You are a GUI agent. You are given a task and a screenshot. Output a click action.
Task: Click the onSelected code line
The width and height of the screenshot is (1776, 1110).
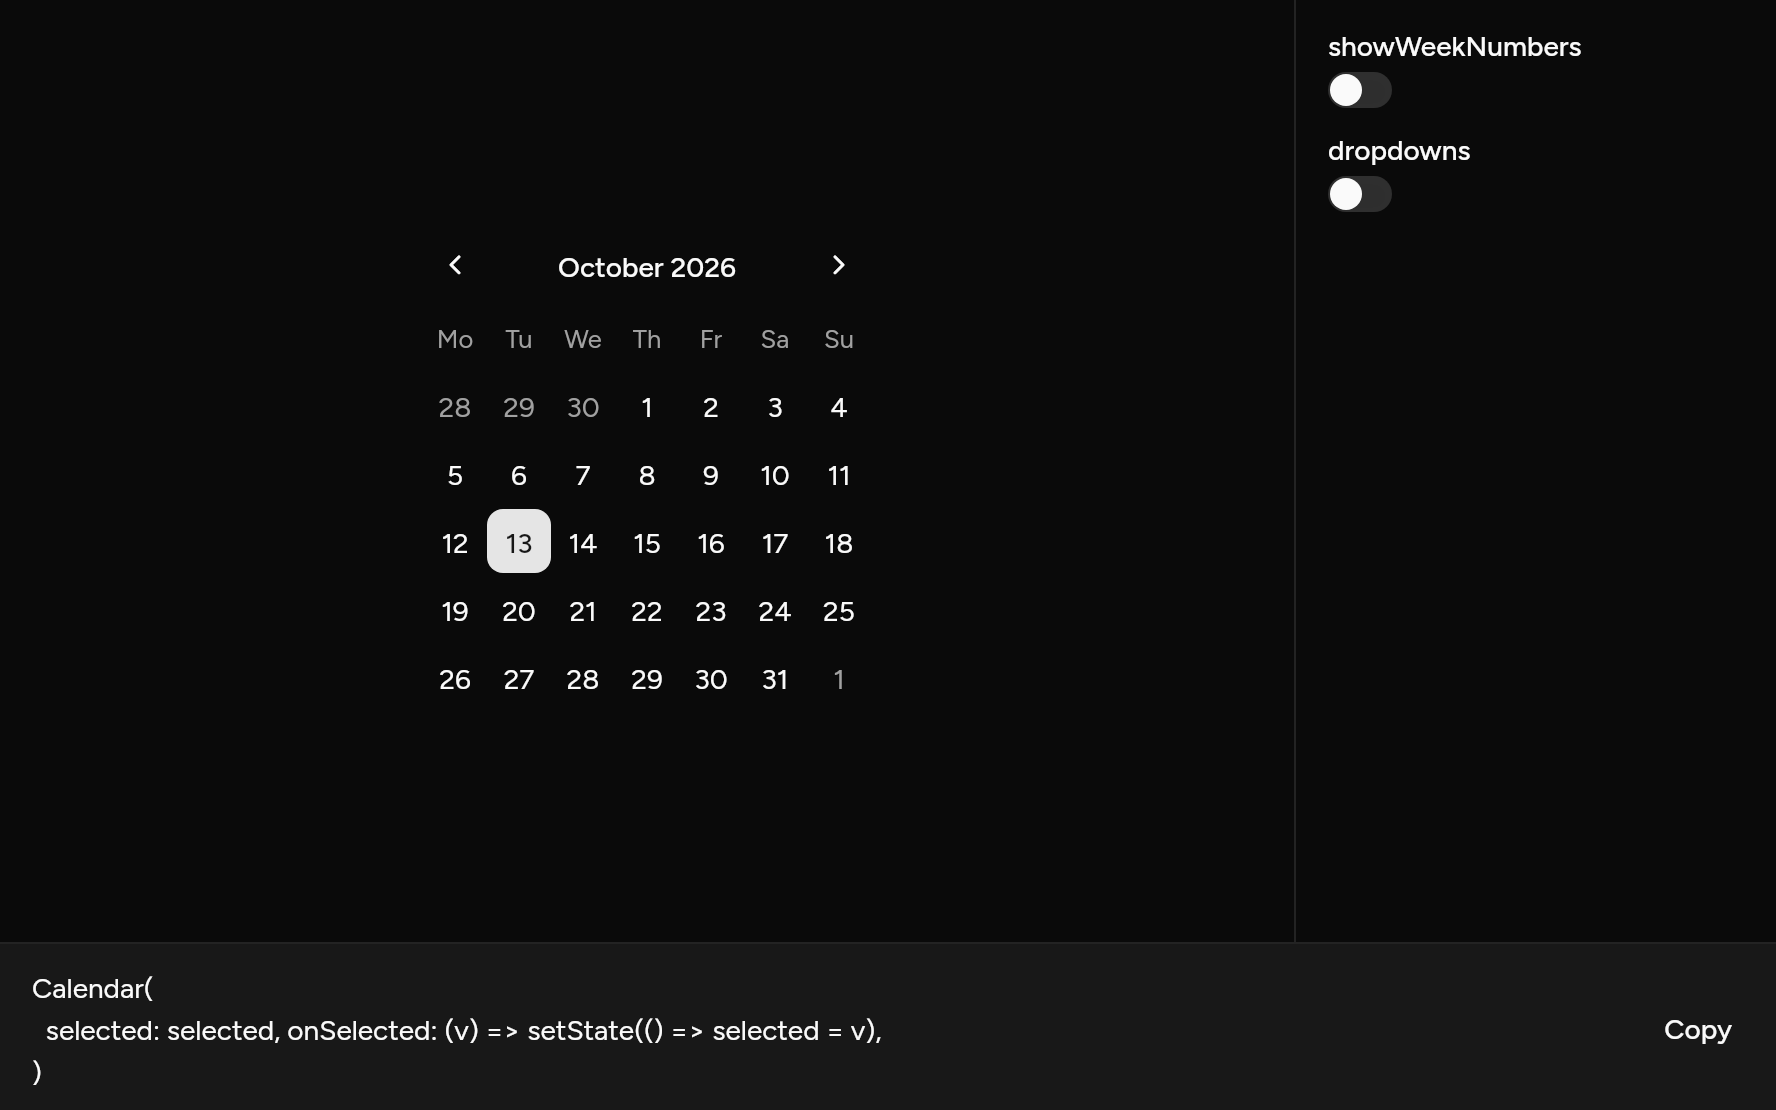[464, 1030]
